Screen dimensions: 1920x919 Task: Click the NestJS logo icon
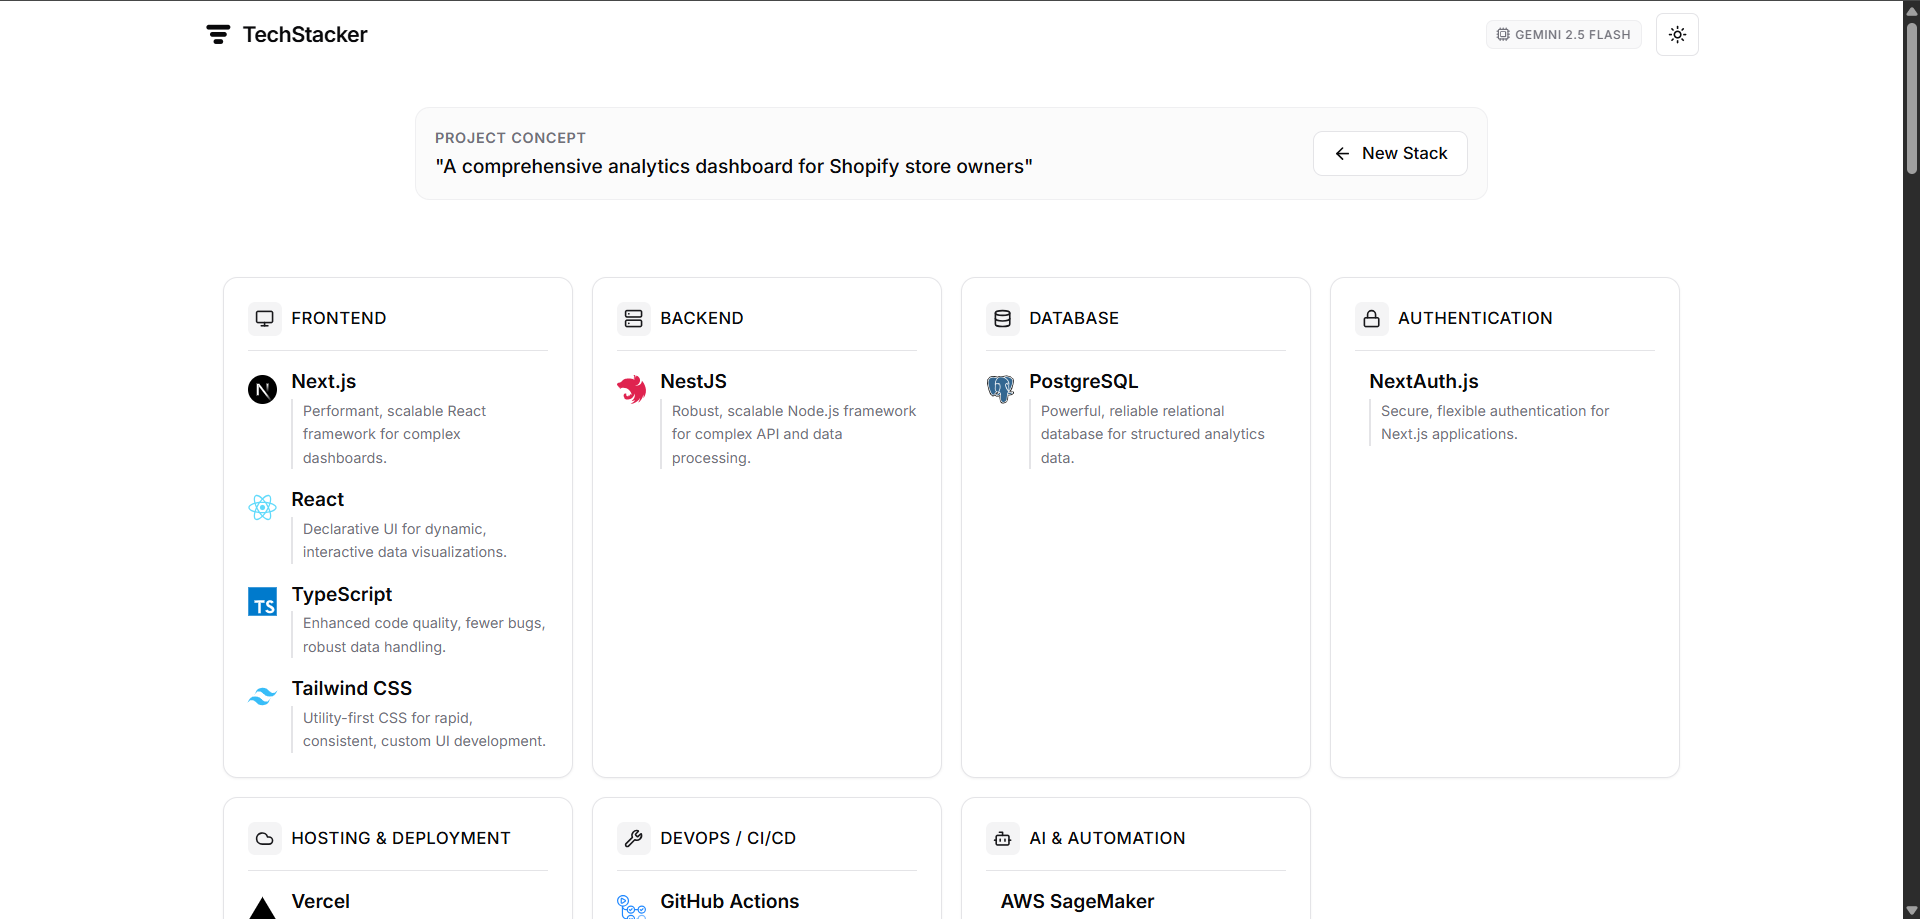[x=631, y=389]
